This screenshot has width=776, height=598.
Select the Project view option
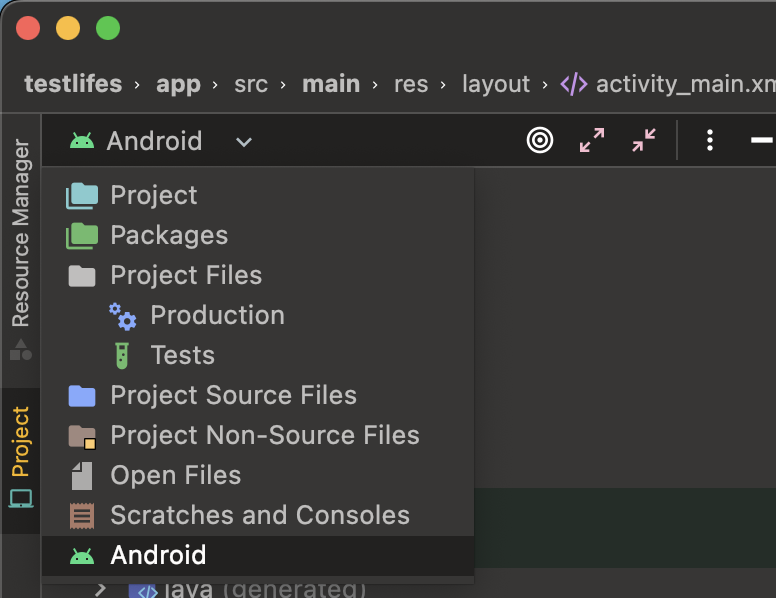click(257, 195)
